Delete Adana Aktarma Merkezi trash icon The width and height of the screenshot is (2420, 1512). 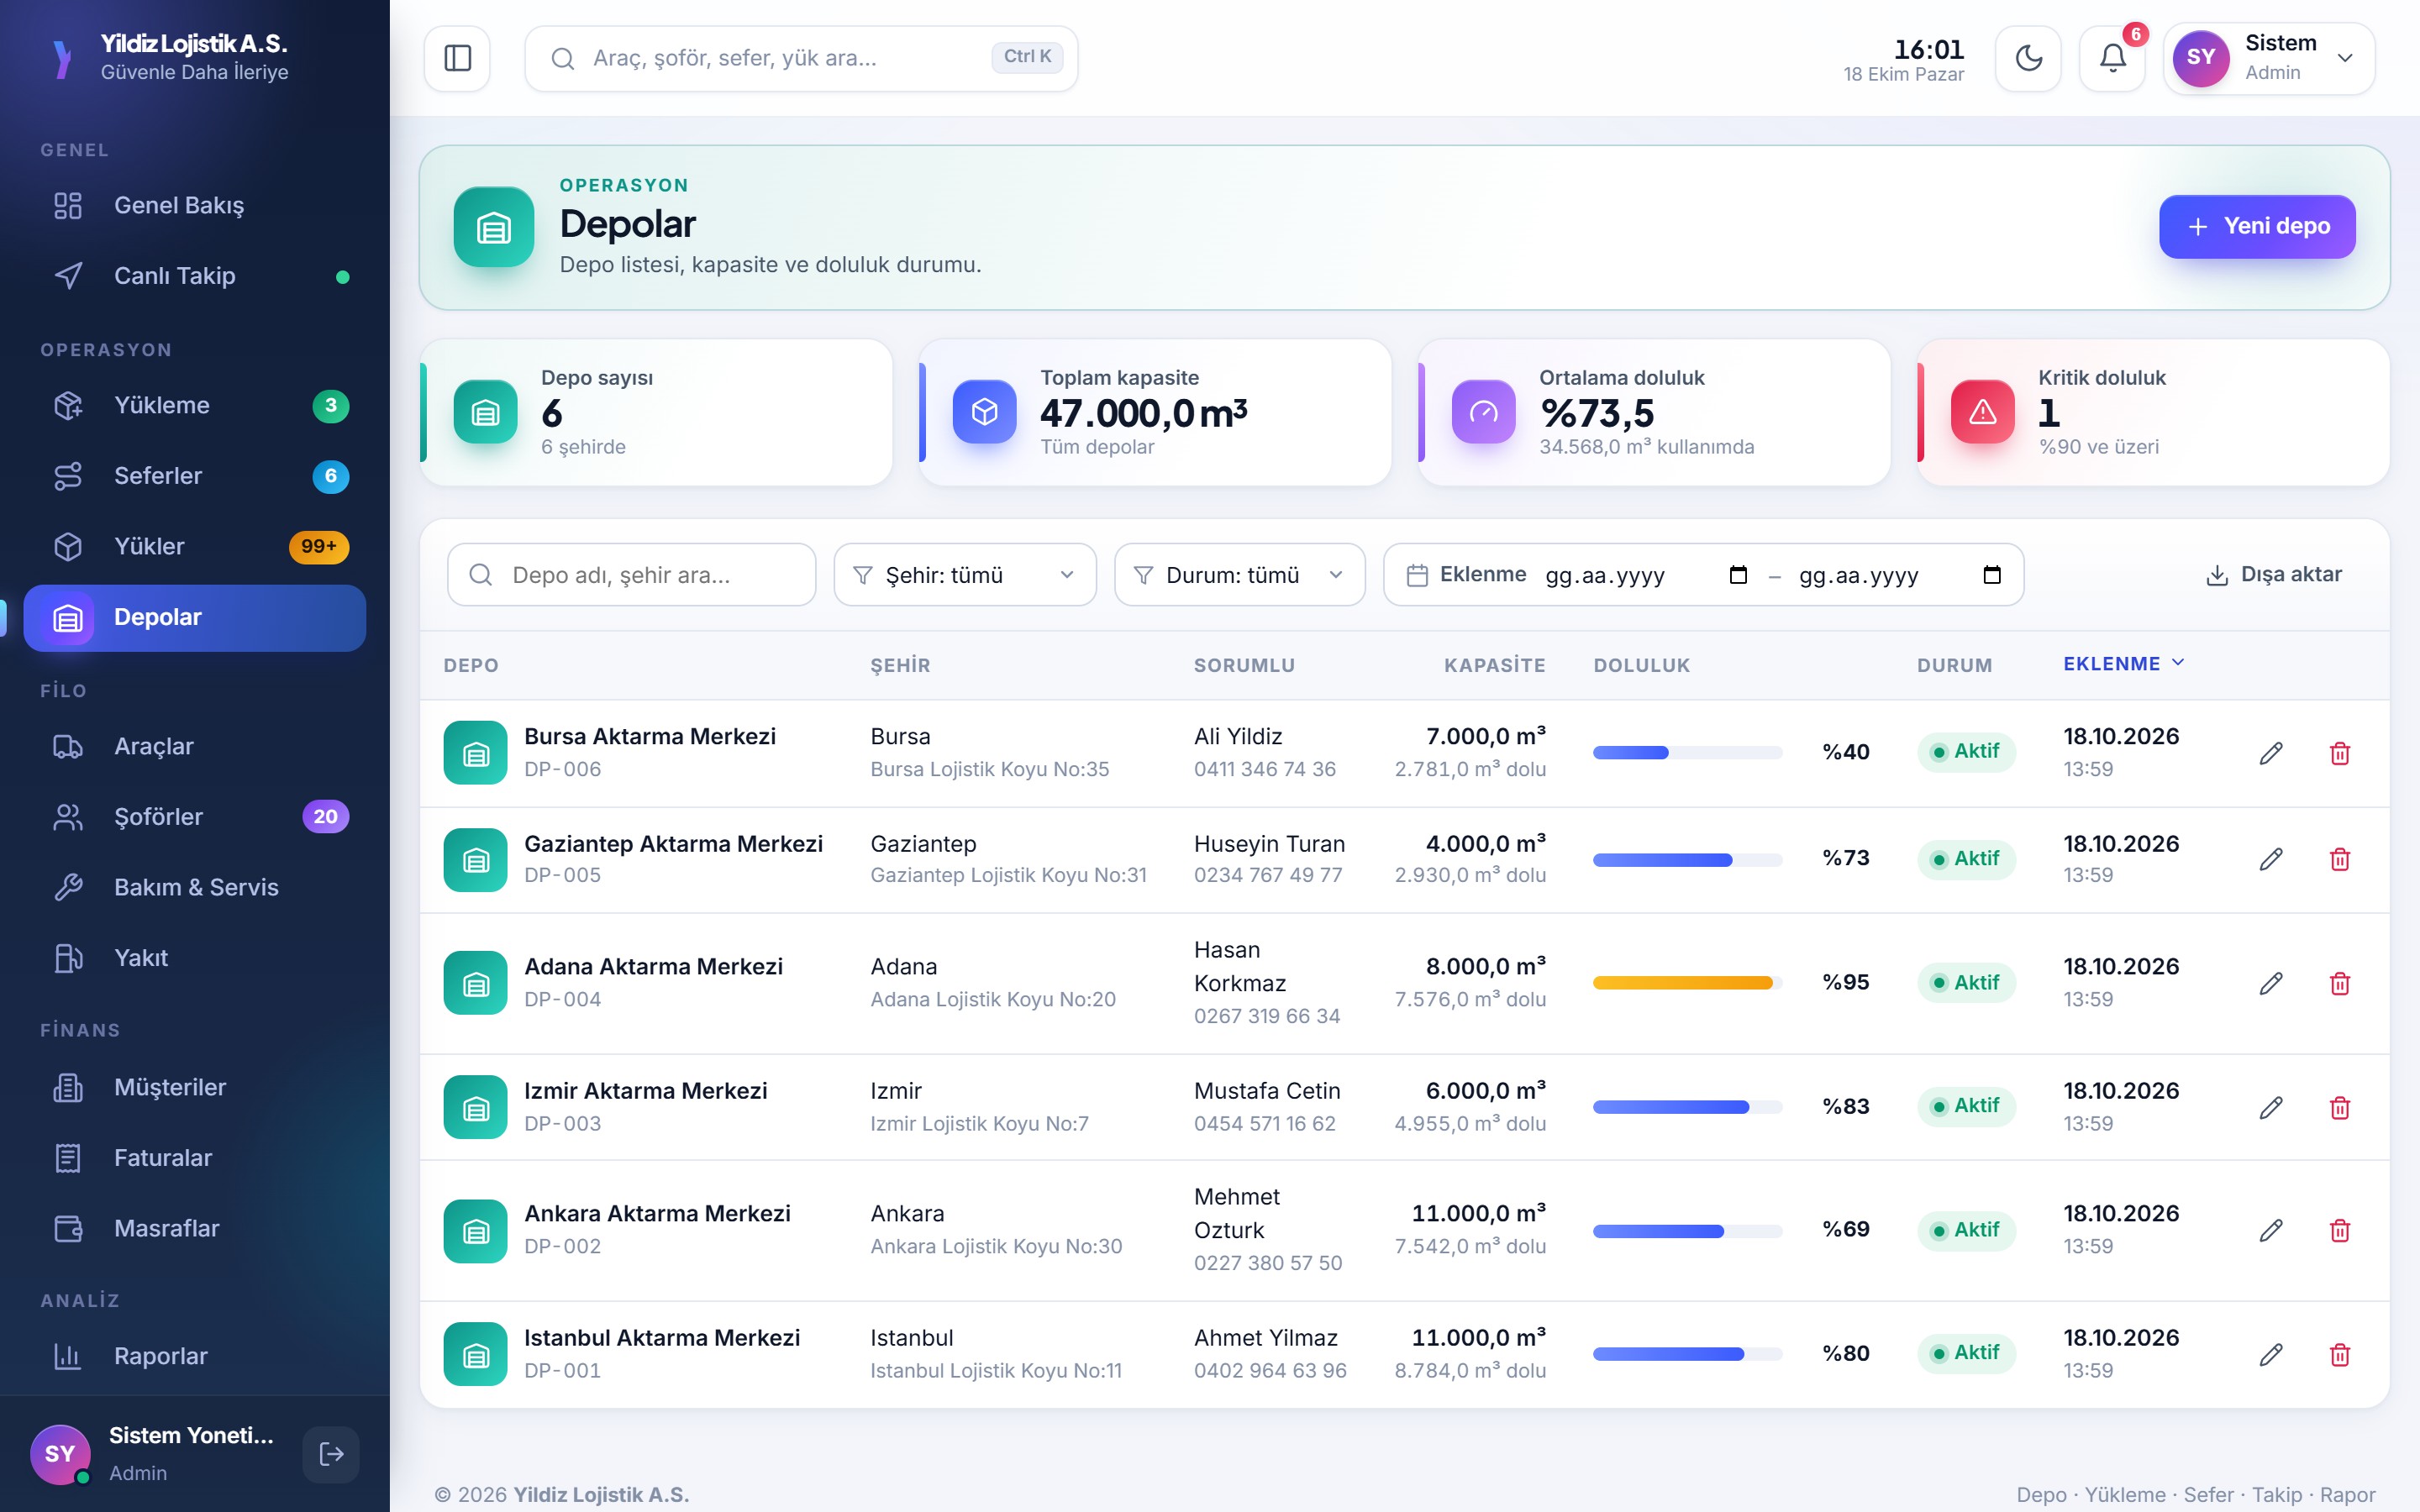click(x=2340, y=983)
